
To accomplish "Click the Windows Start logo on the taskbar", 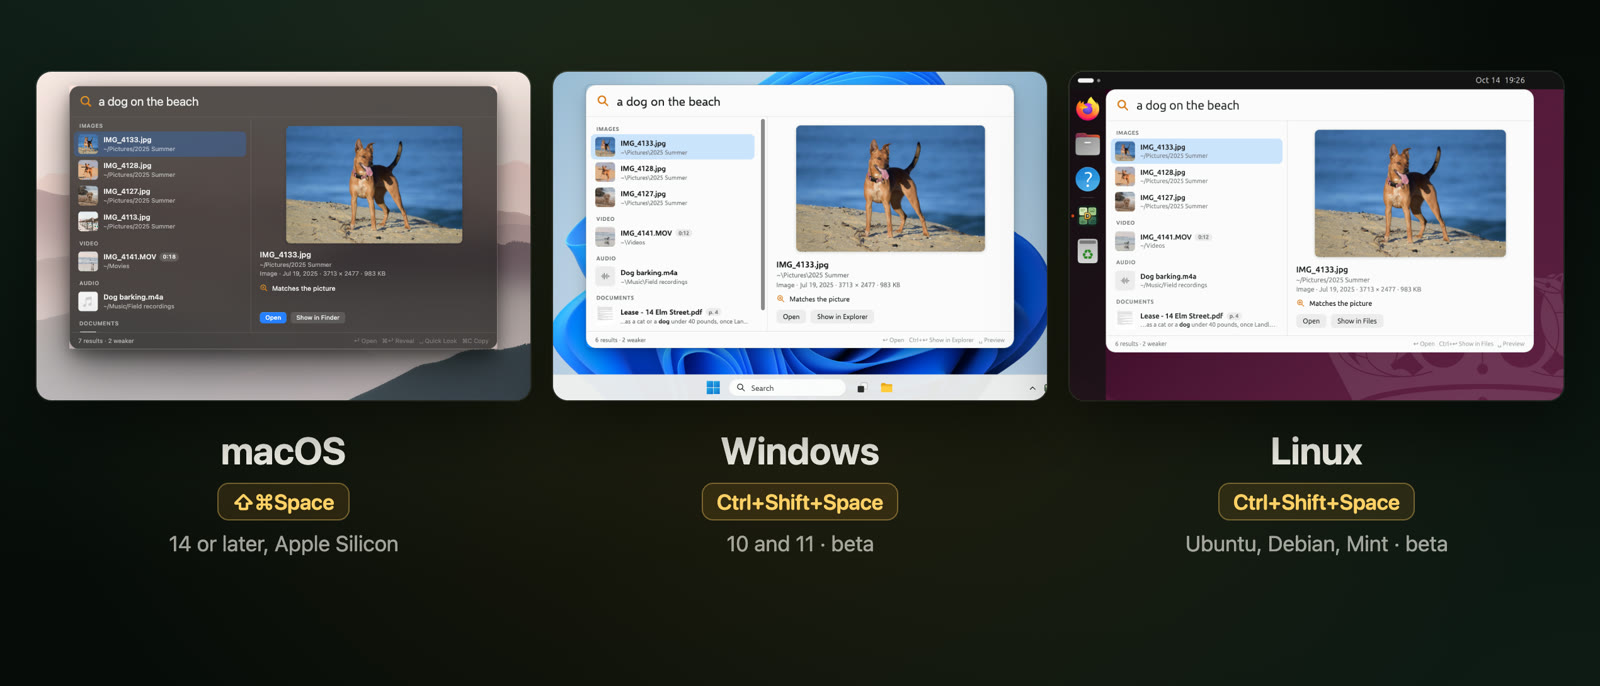I will (x=713, y=388).
